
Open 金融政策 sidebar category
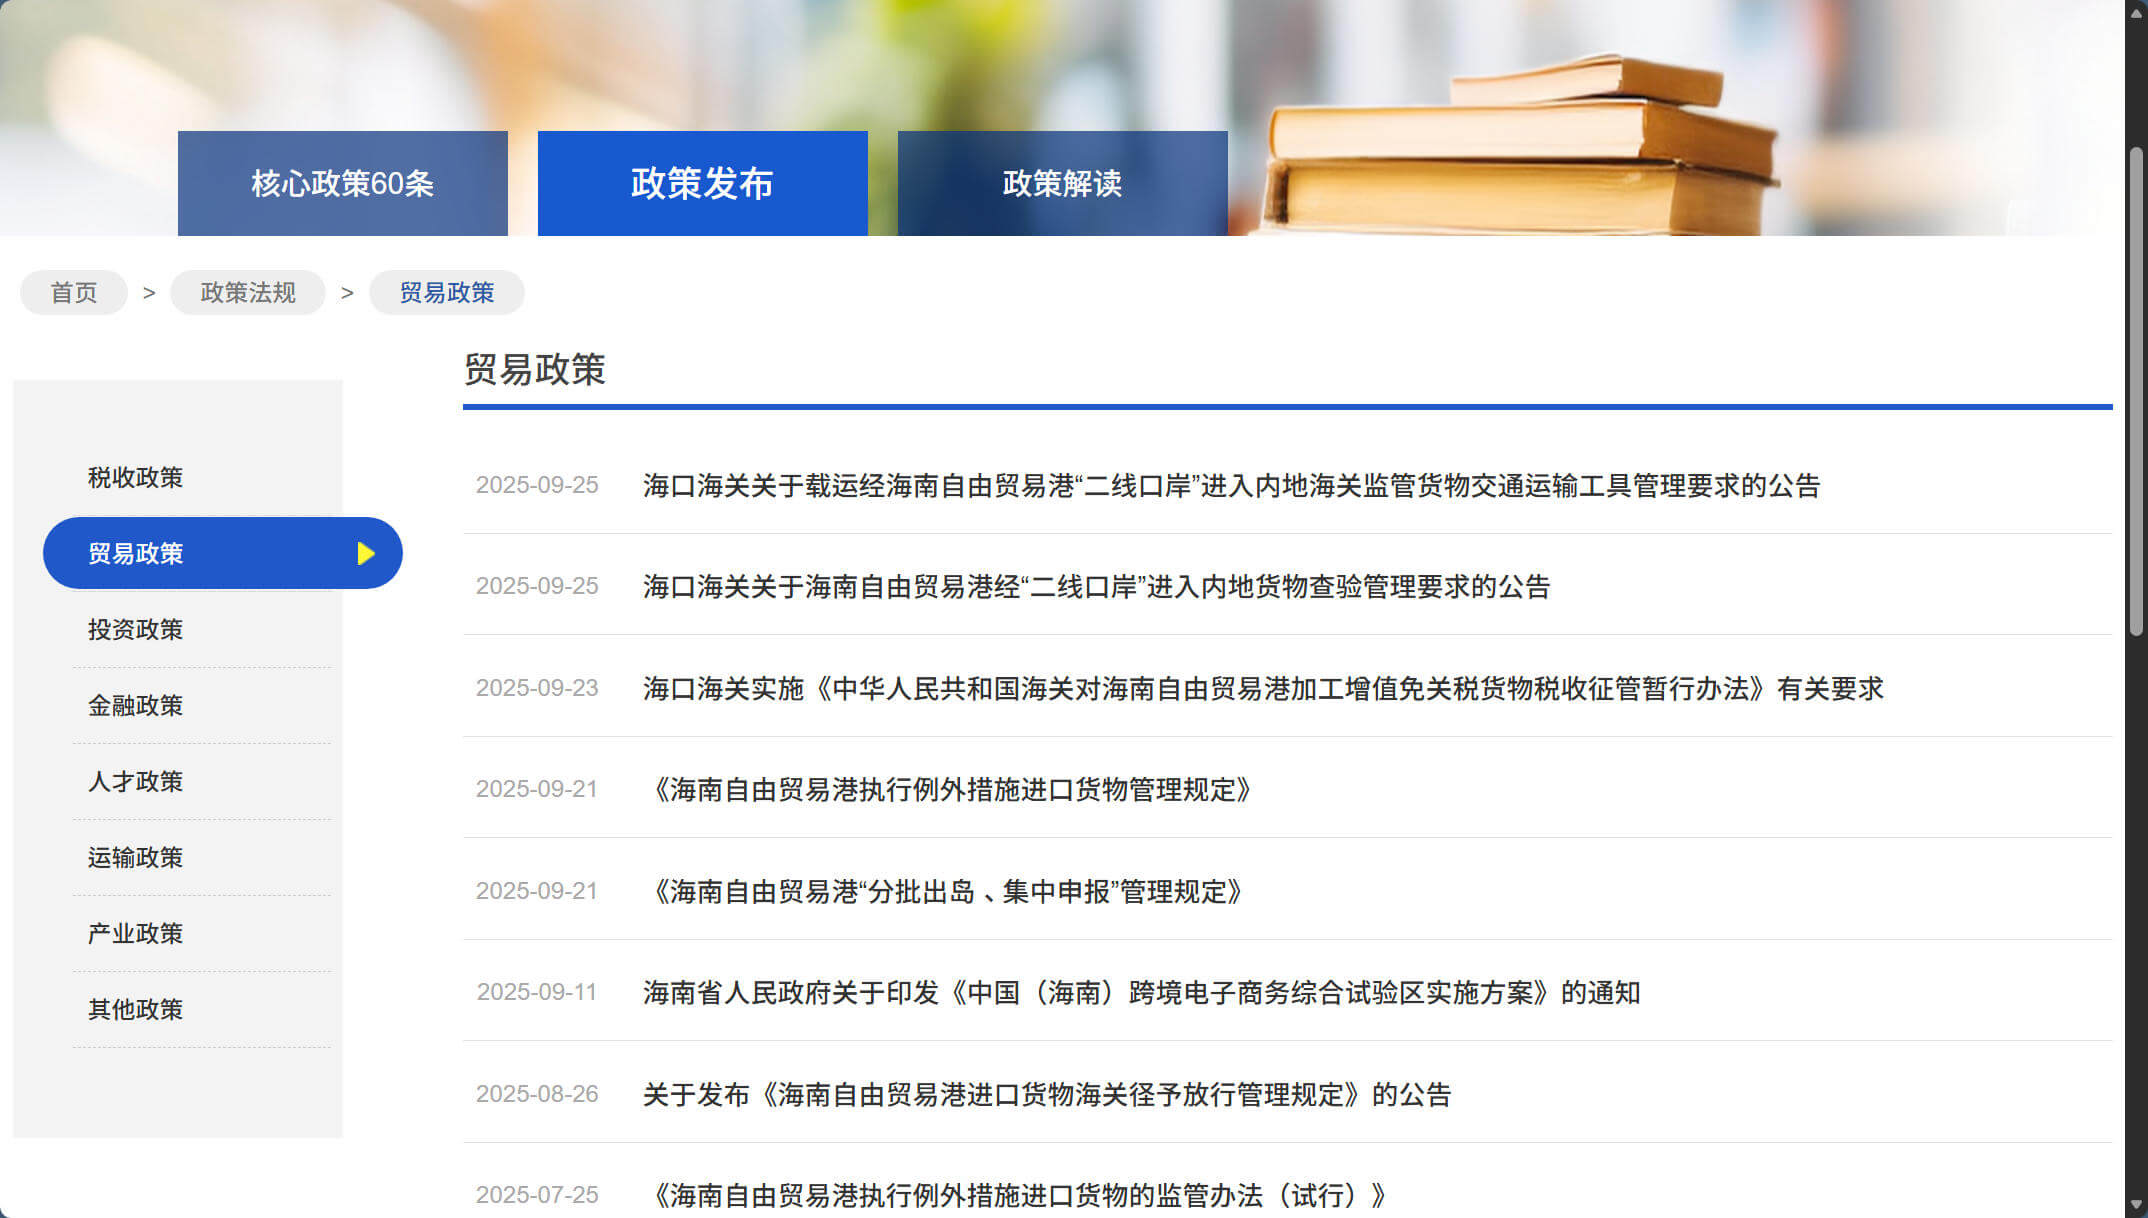click(136, 706)
